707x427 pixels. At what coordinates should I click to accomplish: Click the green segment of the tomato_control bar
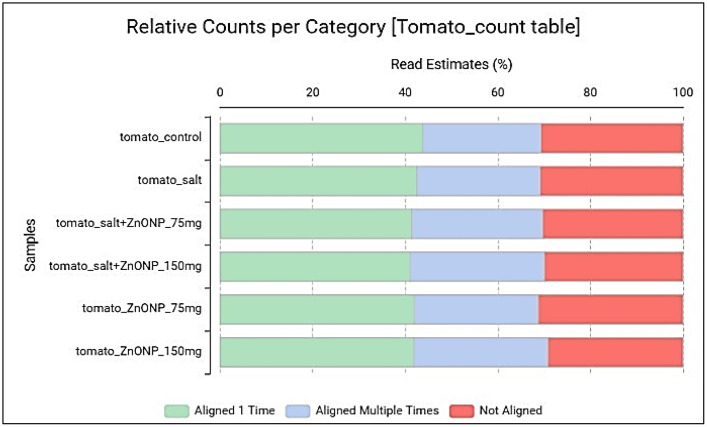pos(321,138)
